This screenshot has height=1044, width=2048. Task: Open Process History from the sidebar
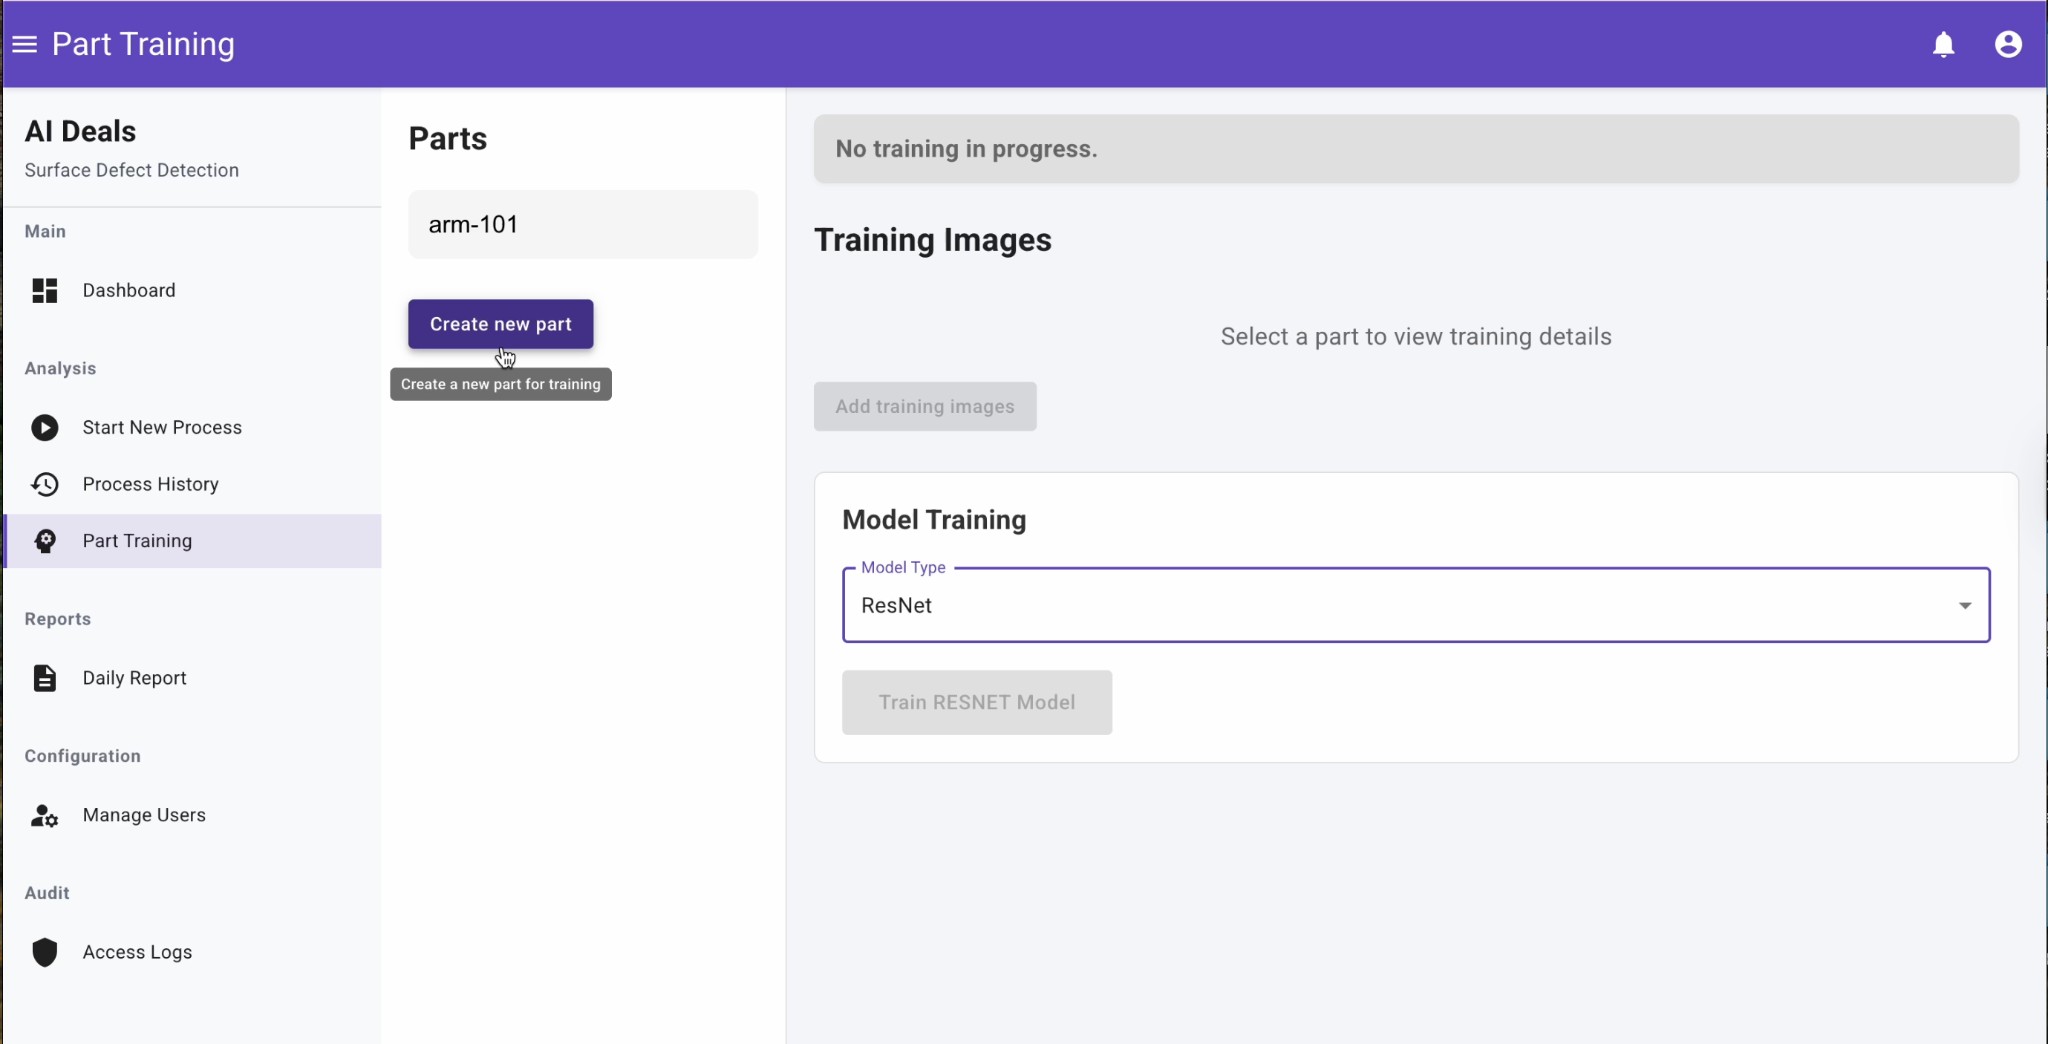[150, 485]
